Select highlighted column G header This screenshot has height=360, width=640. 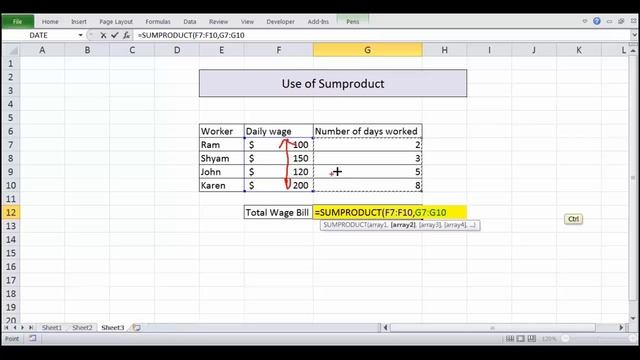point(367,50)
